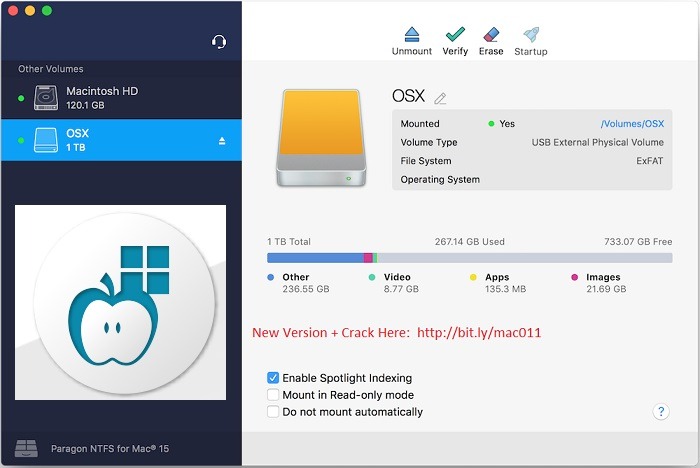
Task: Click the Macintosh HD drive icon
Action: [x=46, y=98]
